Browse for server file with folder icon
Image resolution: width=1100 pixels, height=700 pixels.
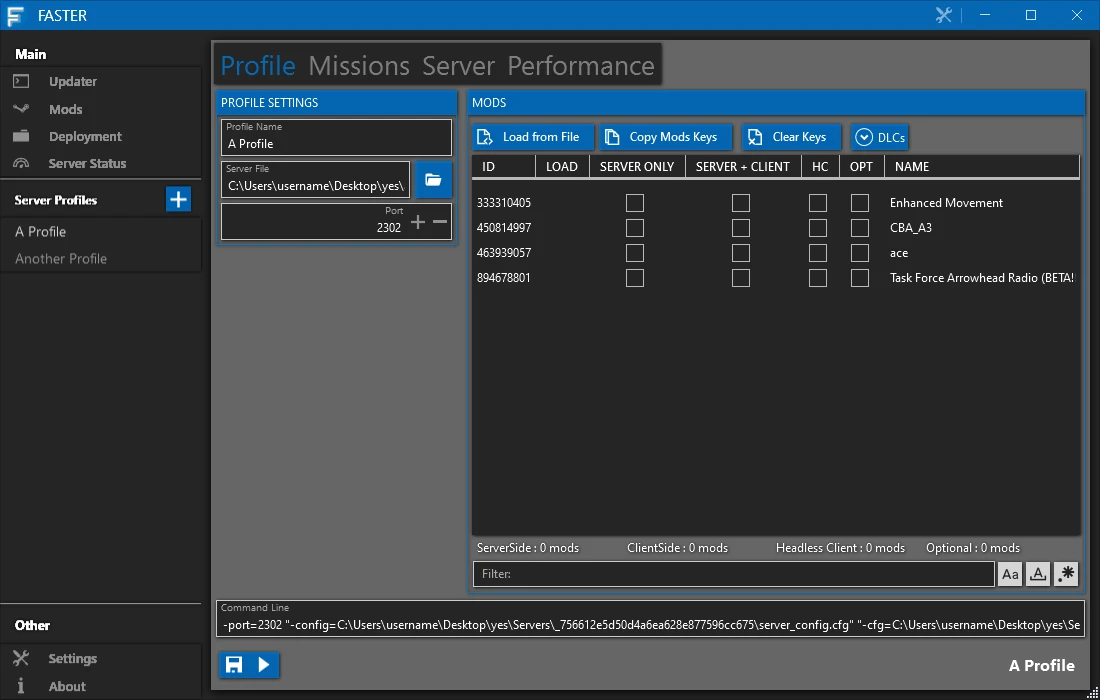click(x=433, y=180)
